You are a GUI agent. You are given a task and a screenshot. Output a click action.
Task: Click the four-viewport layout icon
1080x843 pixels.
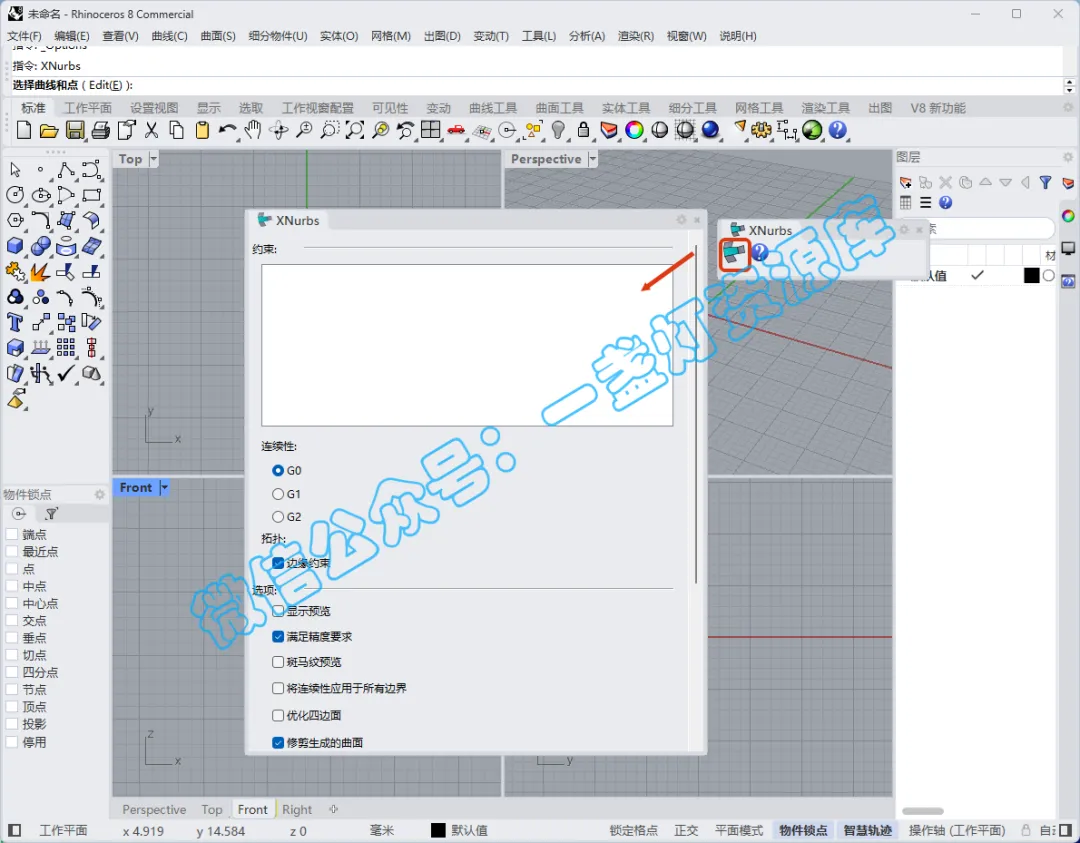(x=431, y=129)
